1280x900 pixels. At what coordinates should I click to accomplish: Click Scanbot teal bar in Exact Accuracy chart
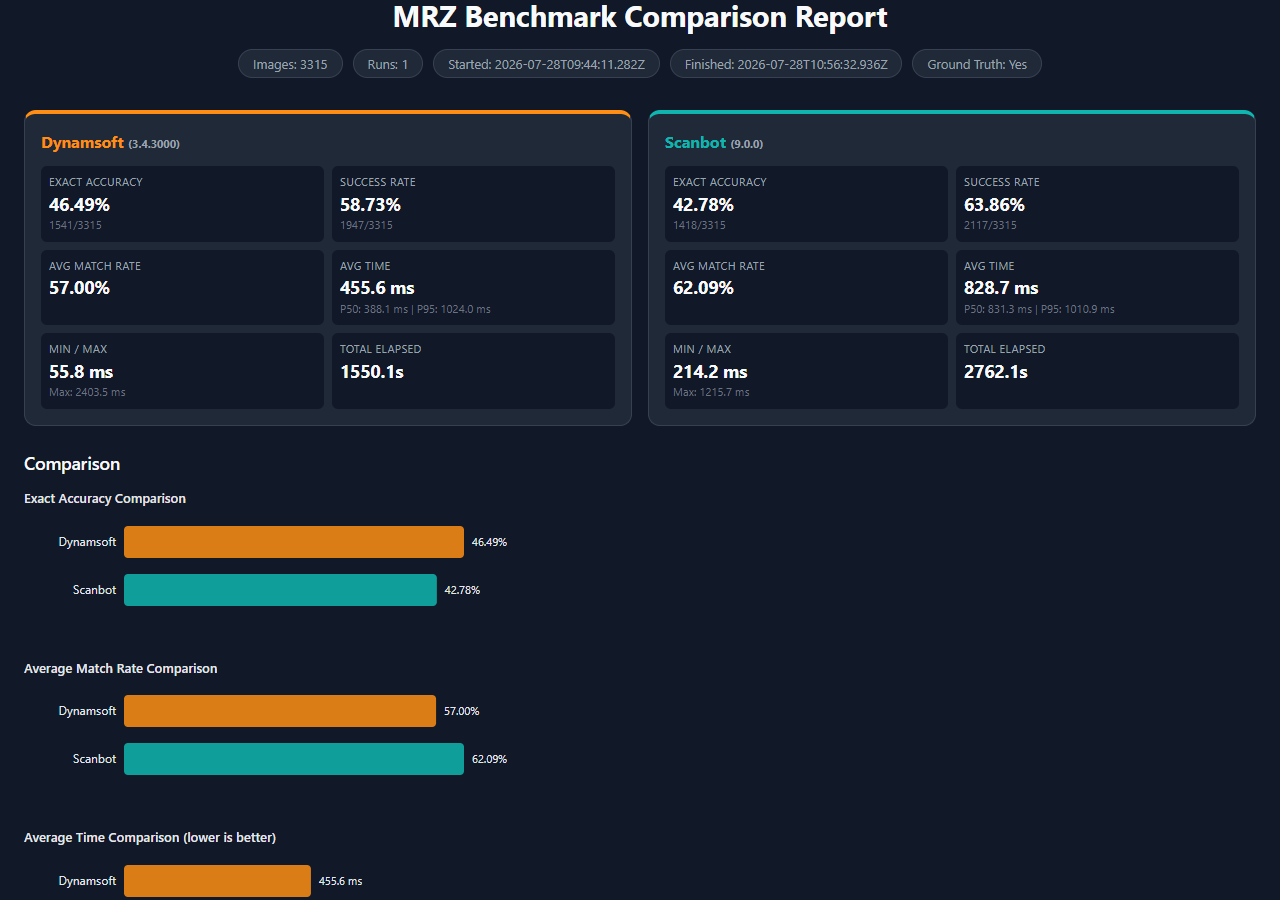coord(280,590)
